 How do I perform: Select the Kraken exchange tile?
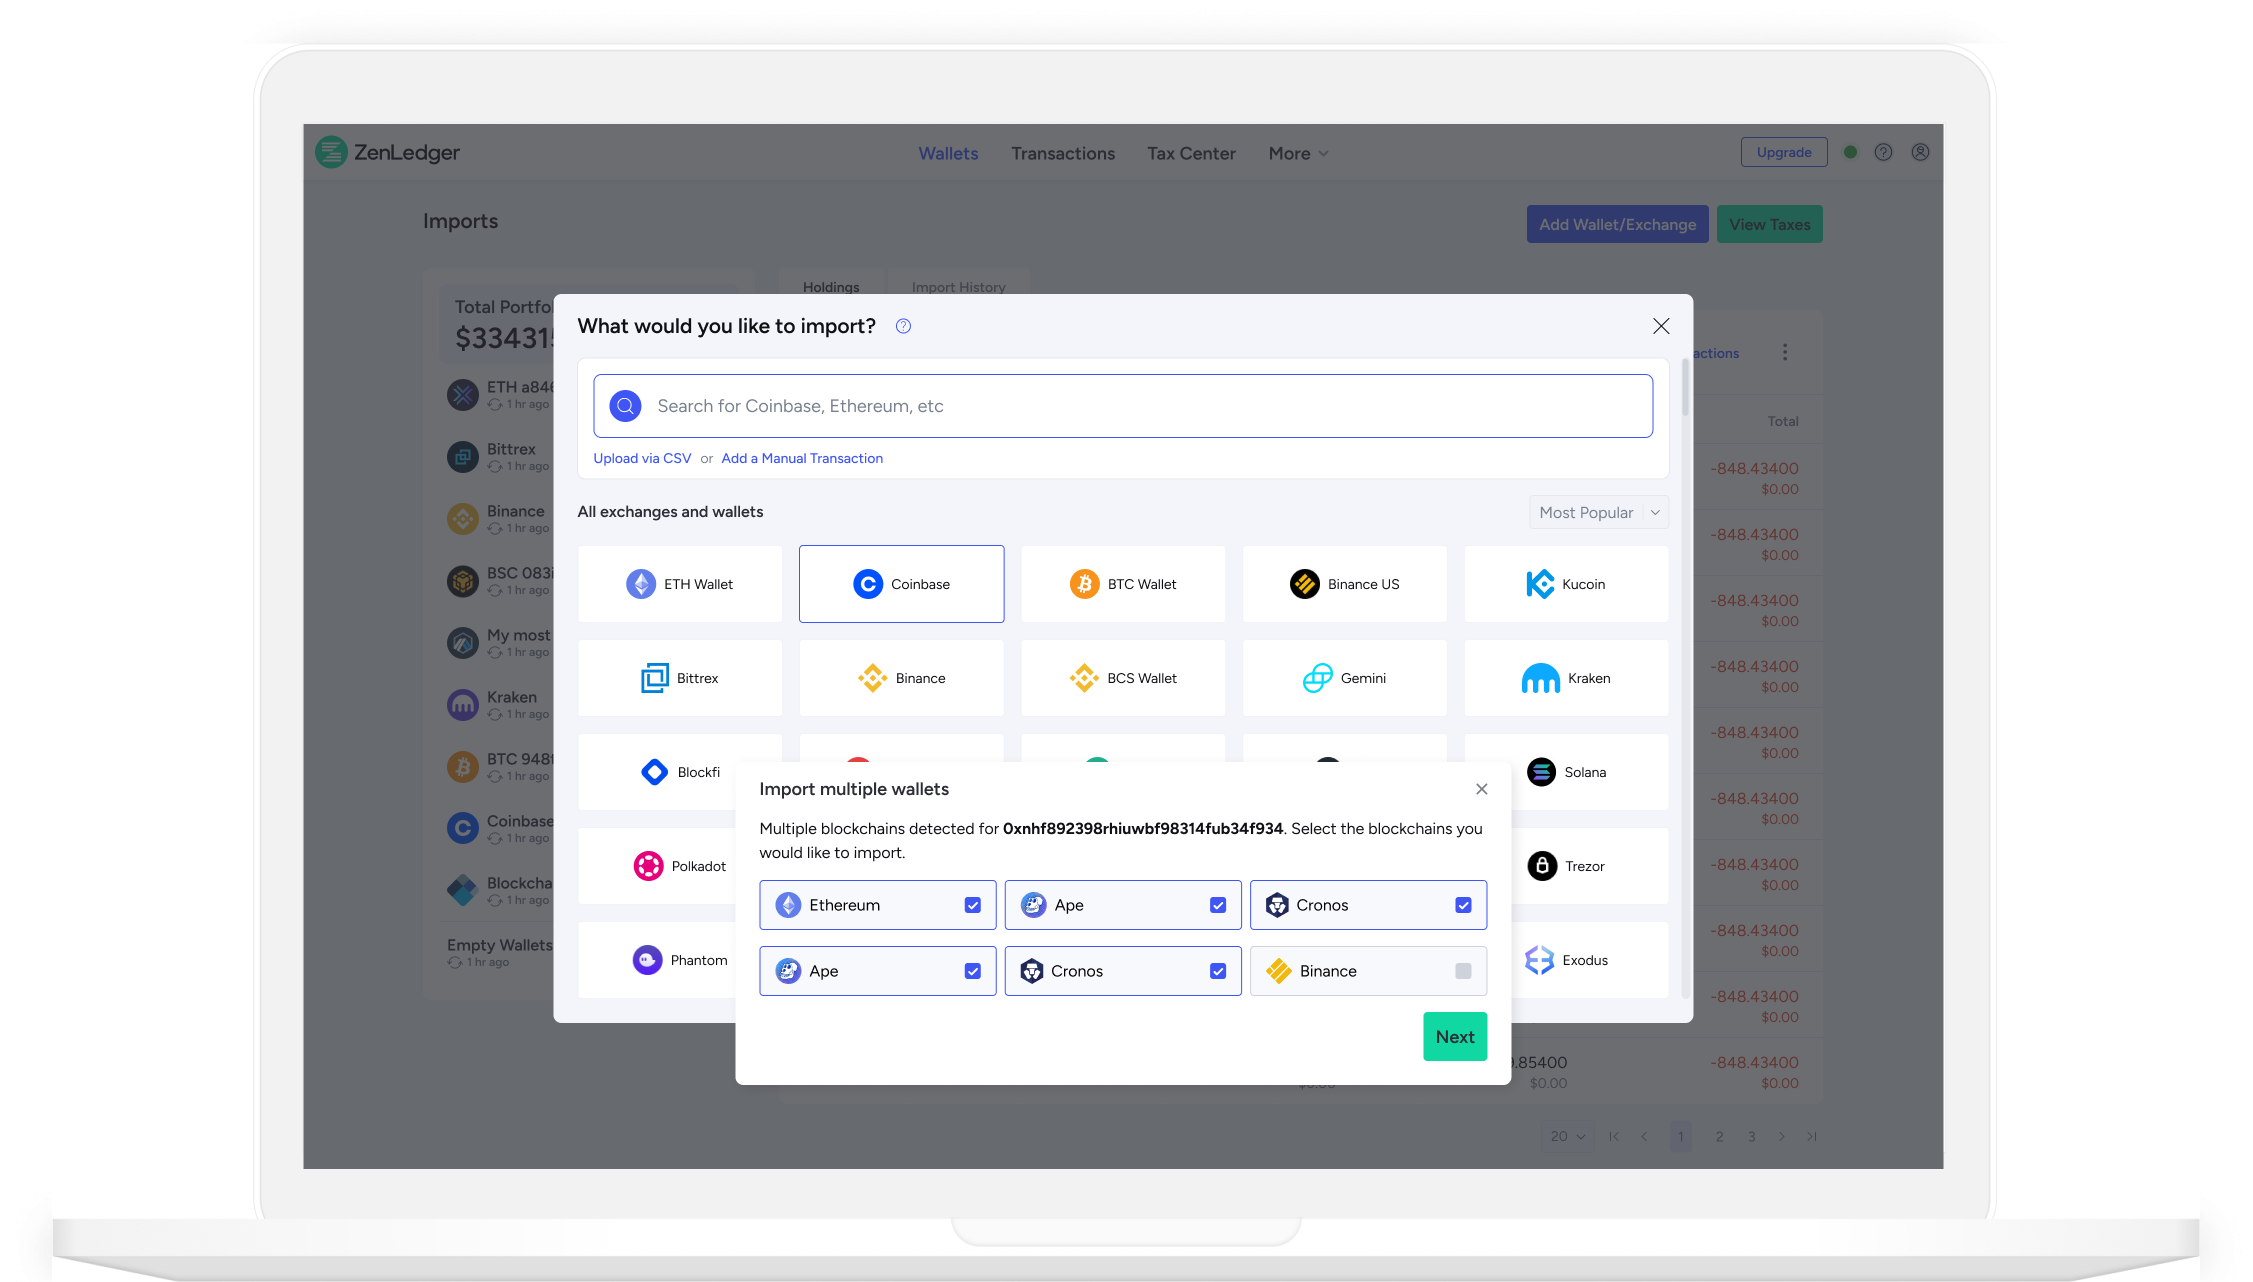1566,678
